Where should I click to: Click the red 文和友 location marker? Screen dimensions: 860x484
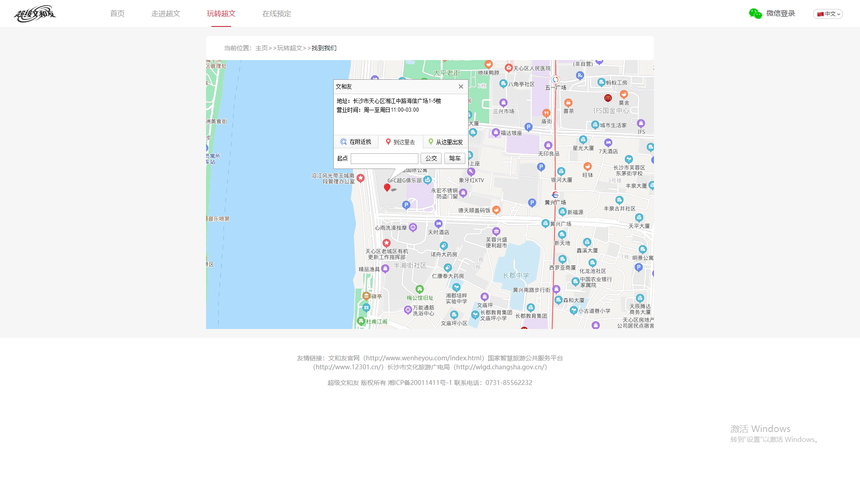[x=387, y=188]
